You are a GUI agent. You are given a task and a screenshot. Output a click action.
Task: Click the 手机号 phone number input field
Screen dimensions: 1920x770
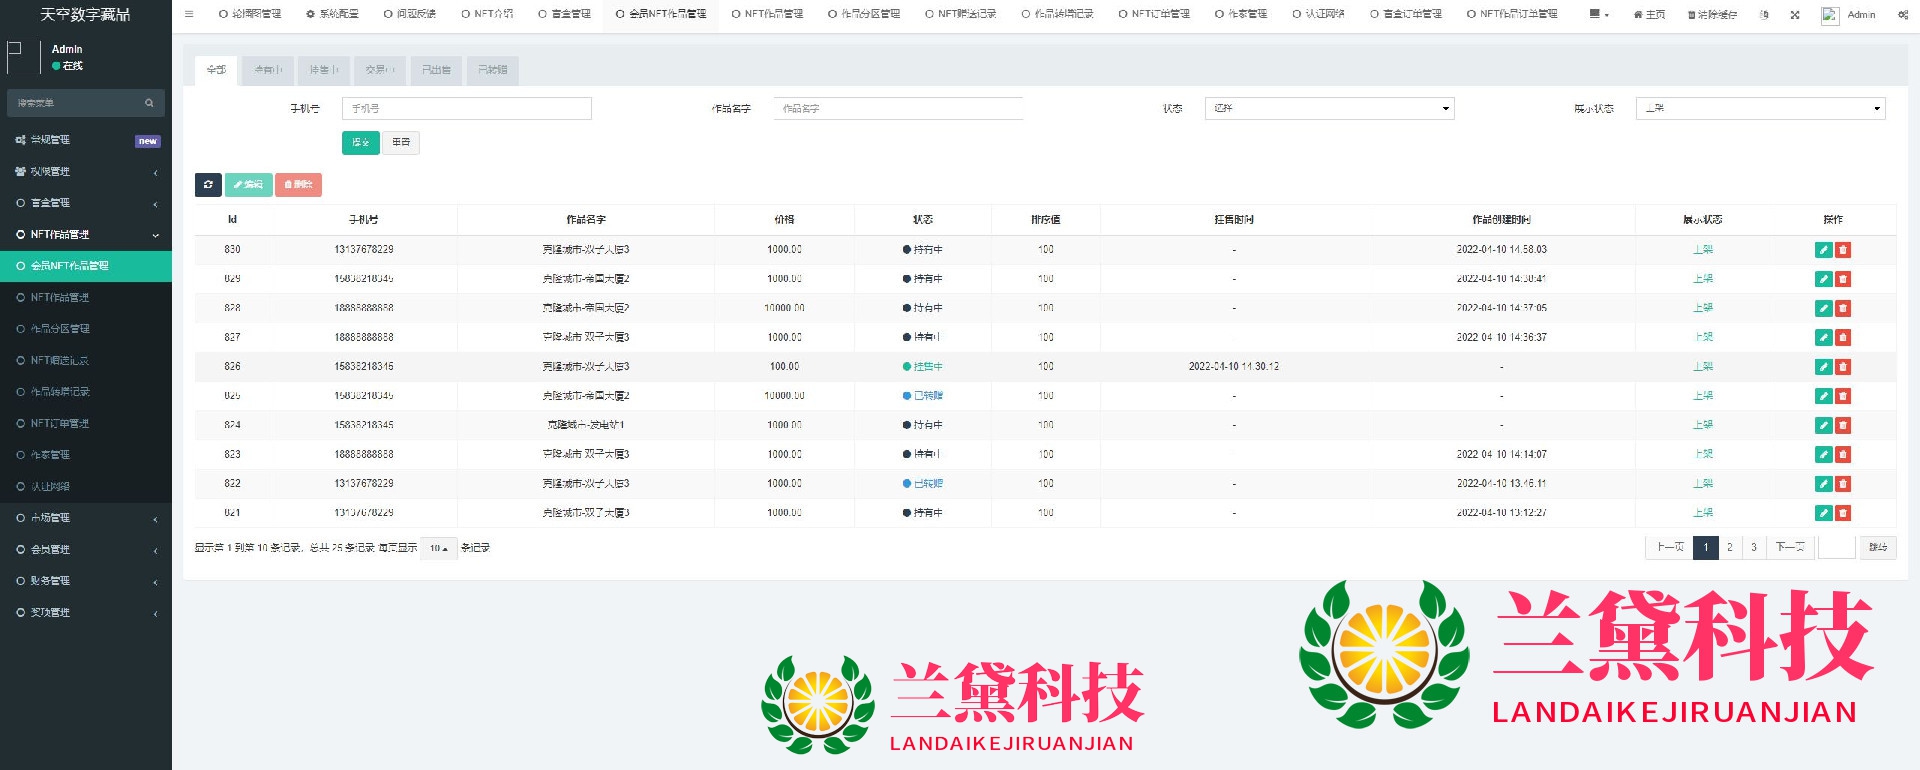coord(466,108)
